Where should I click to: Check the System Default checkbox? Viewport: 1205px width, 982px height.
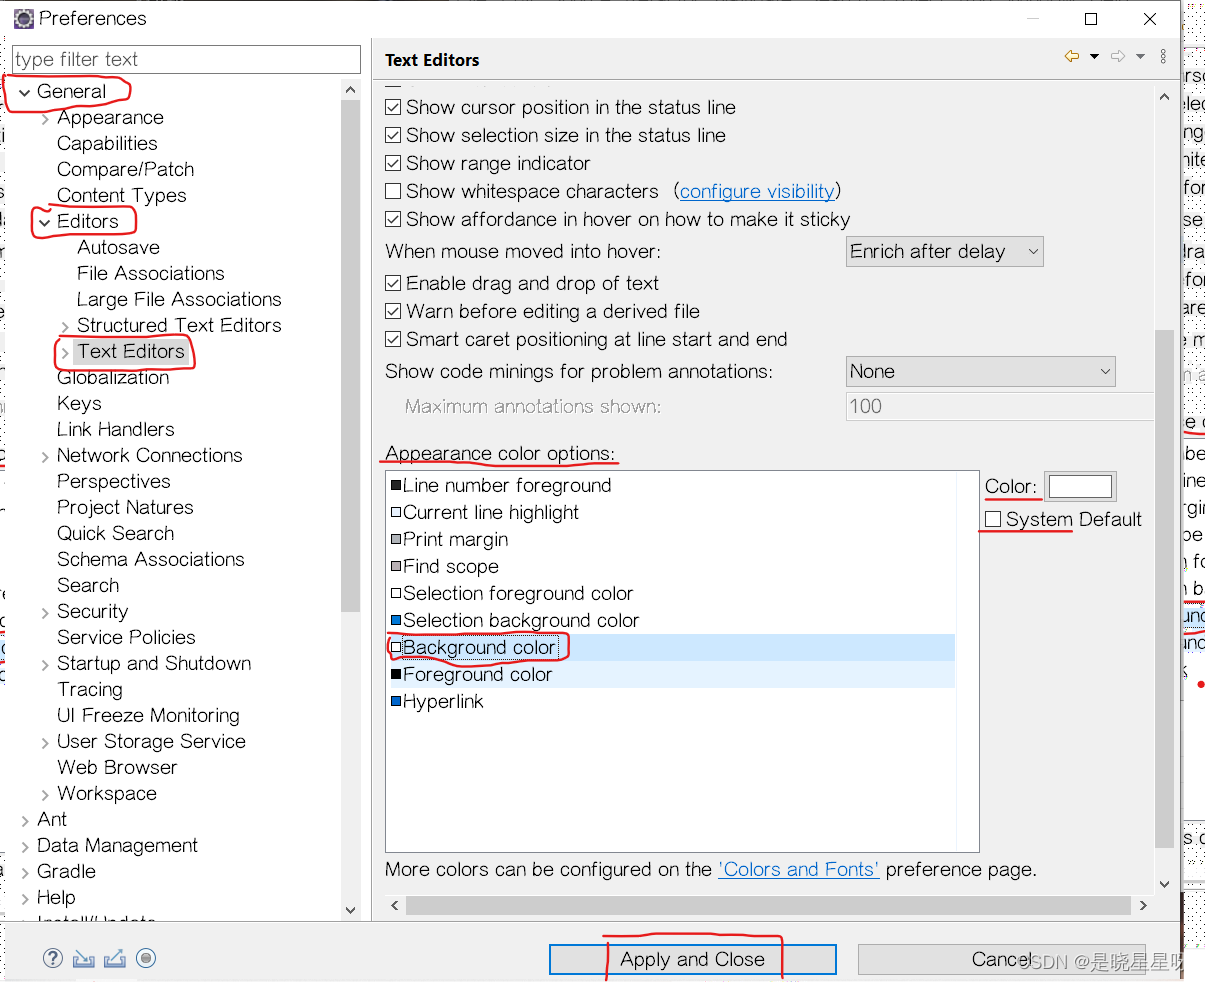(993, 519)
